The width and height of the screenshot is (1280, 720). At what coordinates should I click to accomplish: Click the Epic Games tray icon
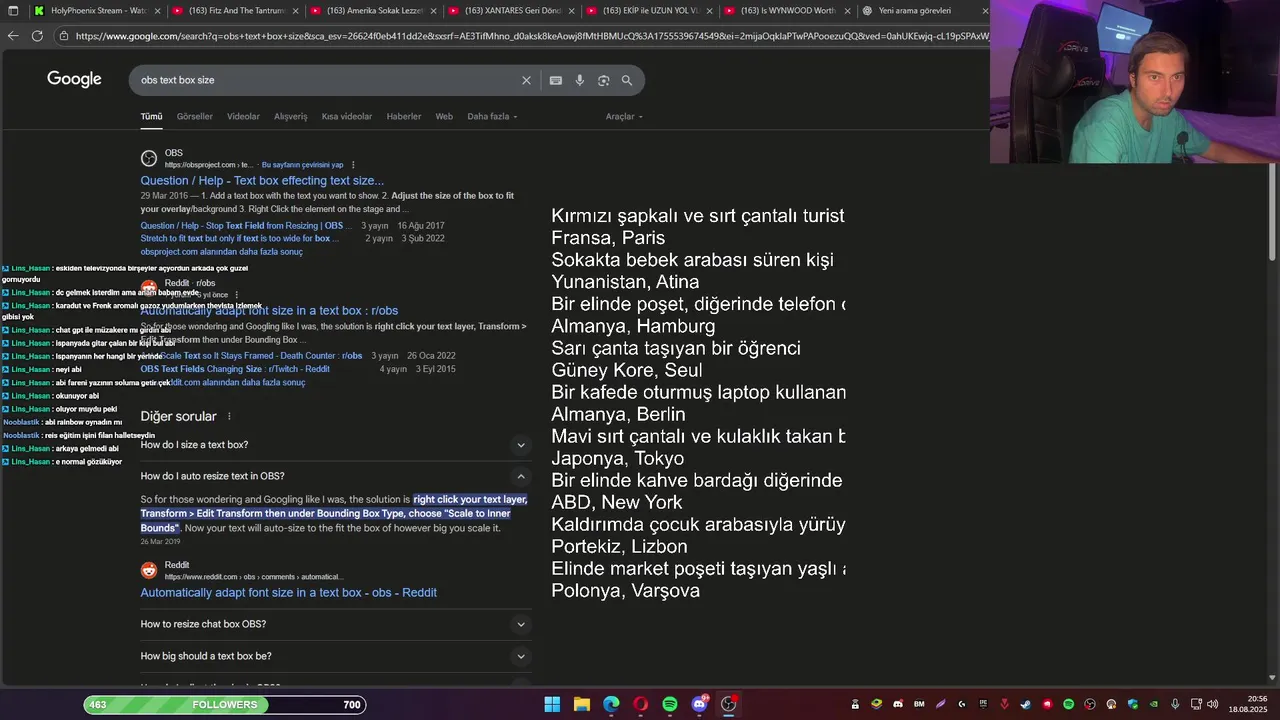tap(983, 704)
